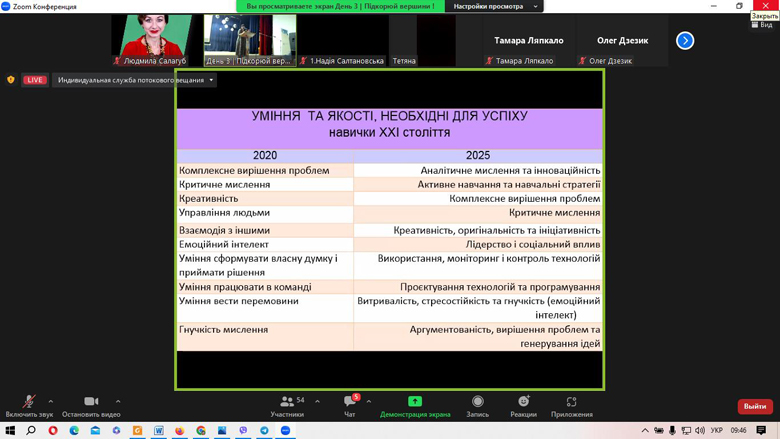Image resolution: width=780 pixels, height=439 pixels.
Task: Select Олег Дзезик participant tile
Action: pos(622,40)
